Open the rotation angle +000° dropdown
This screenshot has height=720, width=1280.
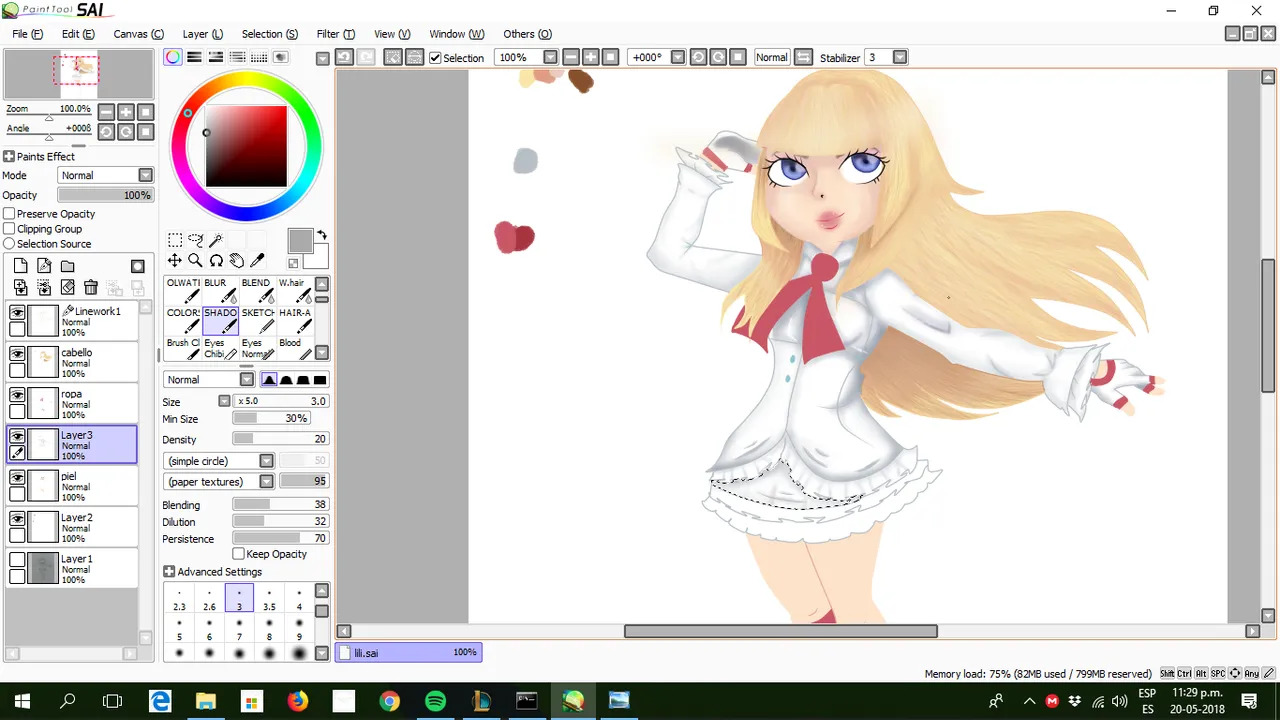point(677,58)
